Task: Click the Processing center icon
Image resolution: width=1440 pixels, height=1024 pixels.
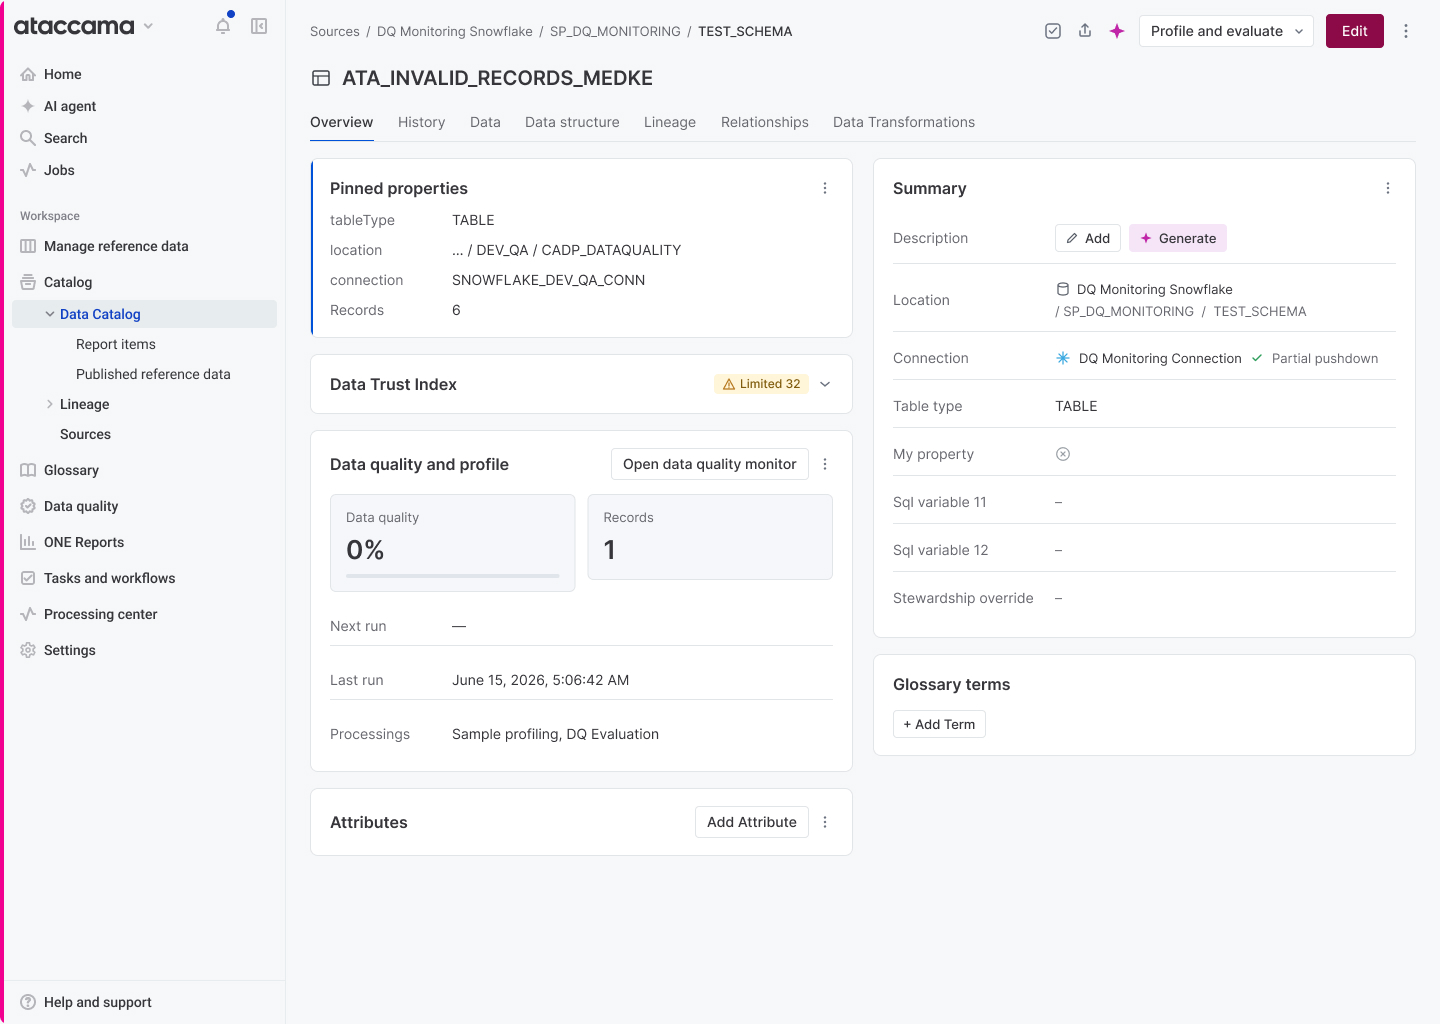Action: point(28,614)
